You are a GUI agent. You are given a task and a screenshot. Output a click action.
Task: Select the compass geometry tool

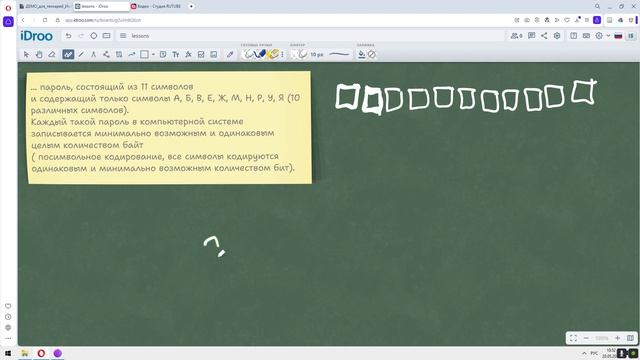[93, 54]
